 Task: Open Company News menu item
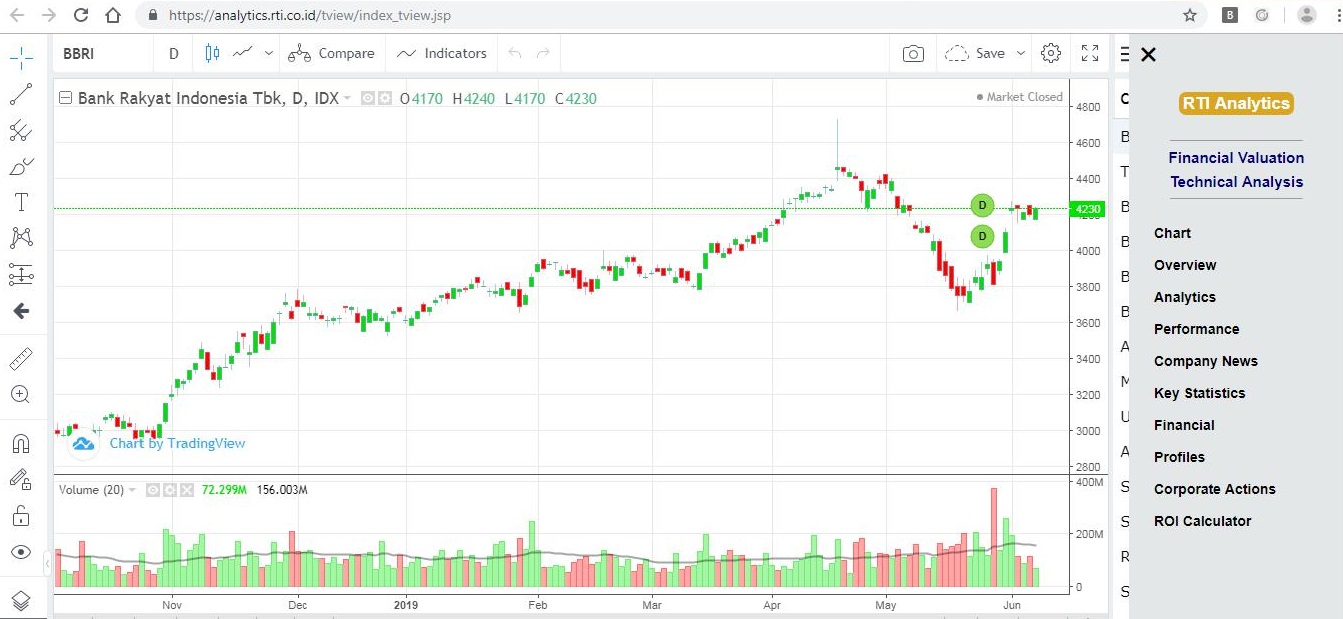coord(1206,361)
